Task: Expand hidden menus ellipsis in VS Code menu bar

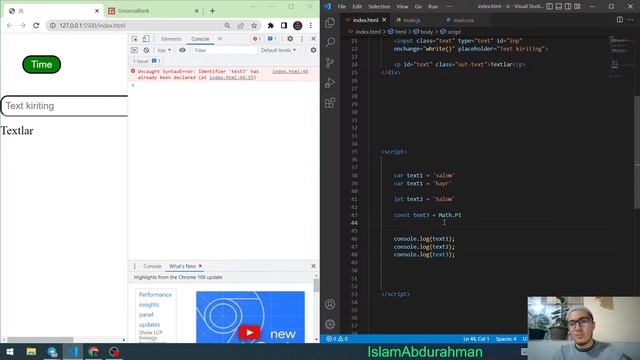Action: tap(449, 7)
